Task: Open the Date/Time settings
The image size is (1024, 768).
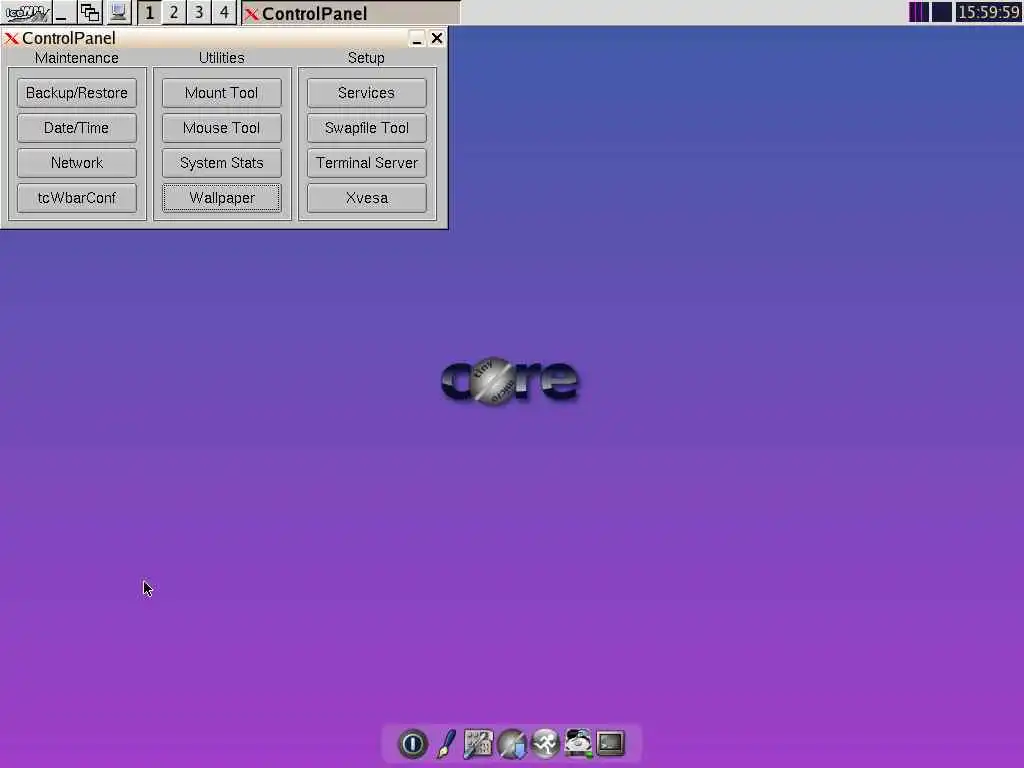Action: click(76, 128)
